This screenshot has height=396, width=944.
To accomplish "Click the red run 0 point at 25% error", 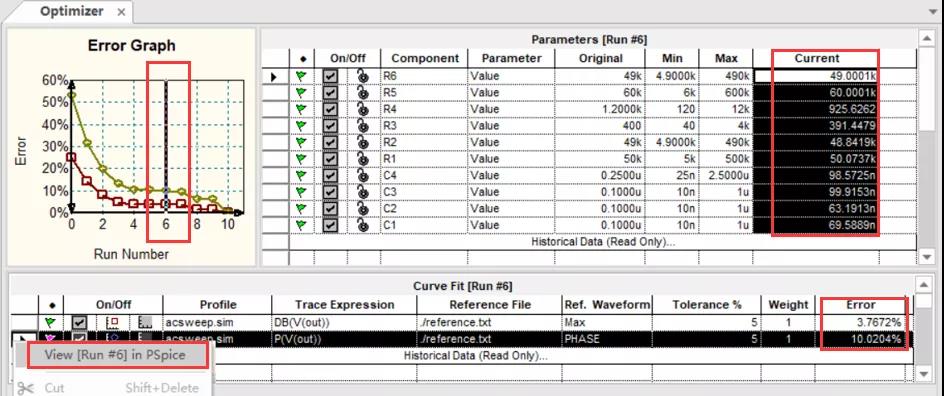I will coord(72,157).
